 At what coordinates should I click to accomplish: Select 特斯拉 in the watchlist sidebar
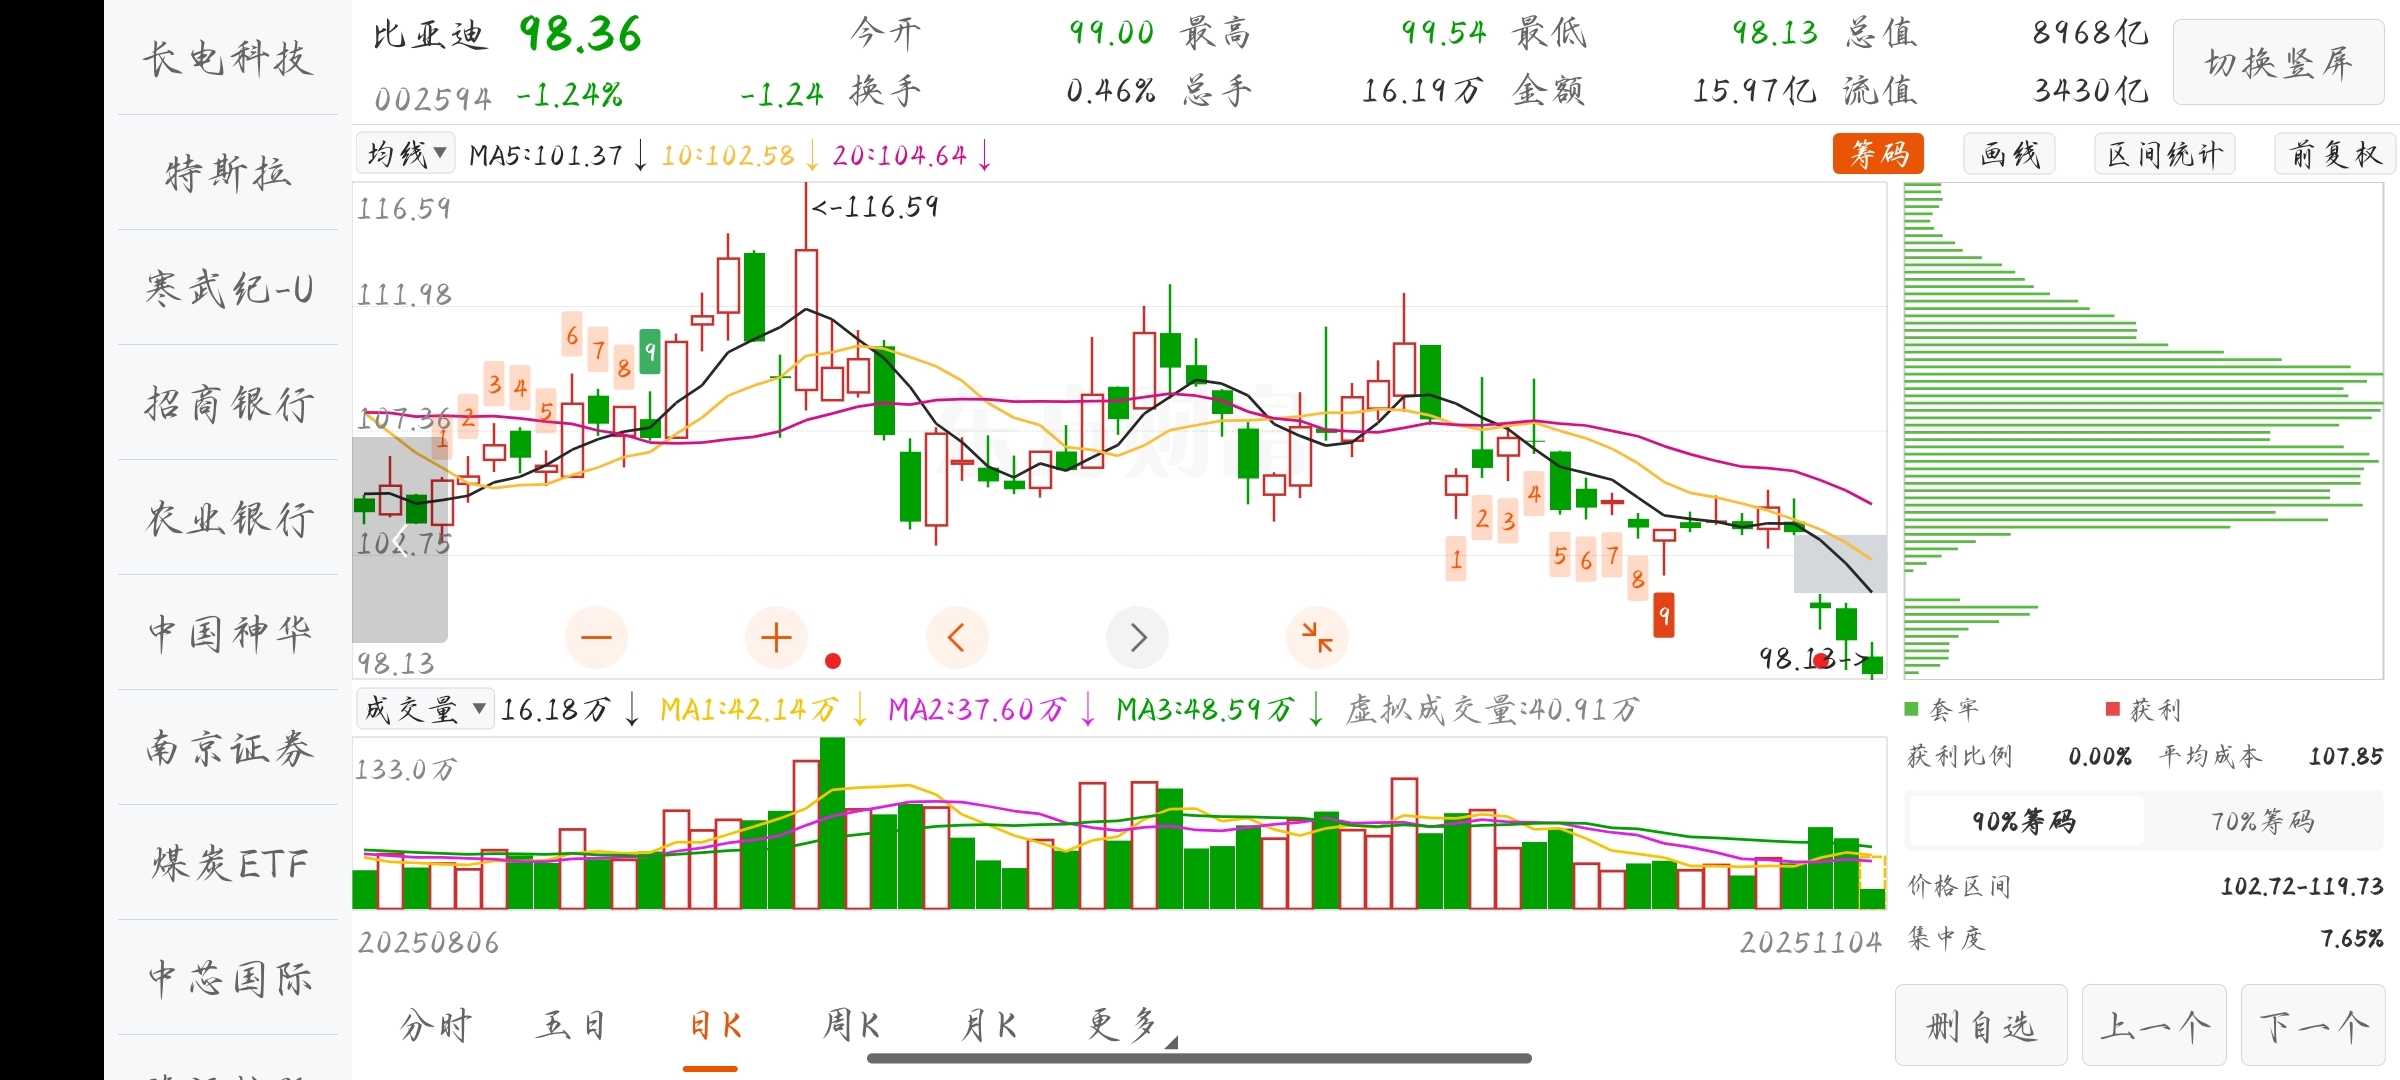click(x=228, y=173)
